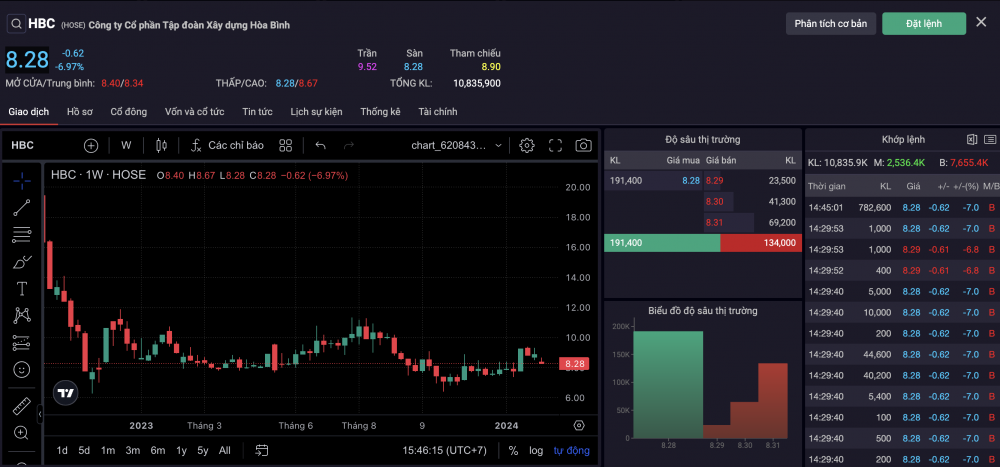The height and width of the screenshot is (467, 1000).
Task: Open the chart_620843 layout dropdown
Action: pos(456,145)
